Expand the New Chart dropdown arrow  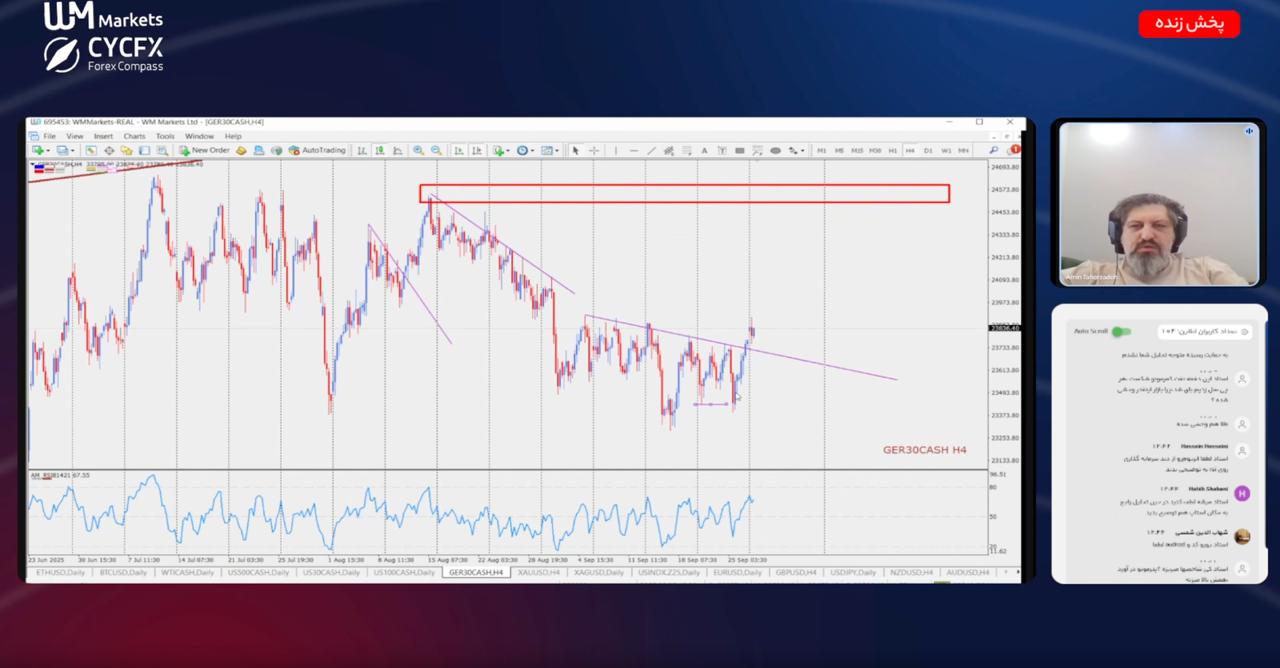point(47,151)
